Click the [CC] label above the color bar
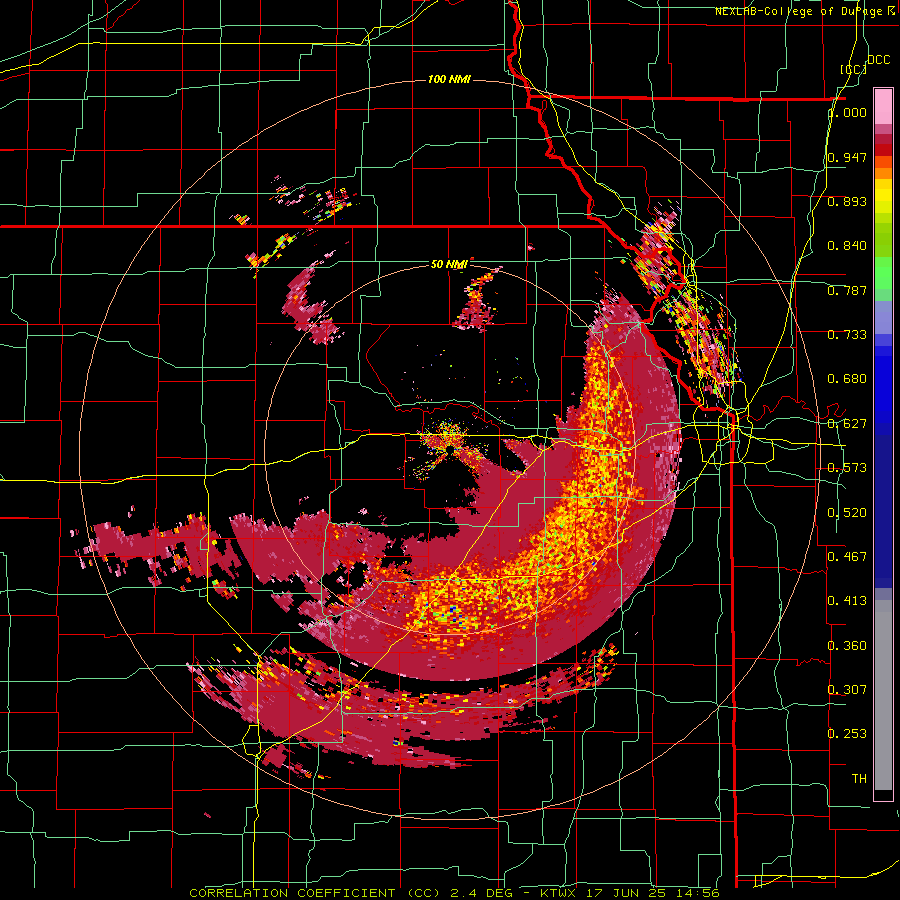Viewport: 900px width, 900px height. pos(853,69)
